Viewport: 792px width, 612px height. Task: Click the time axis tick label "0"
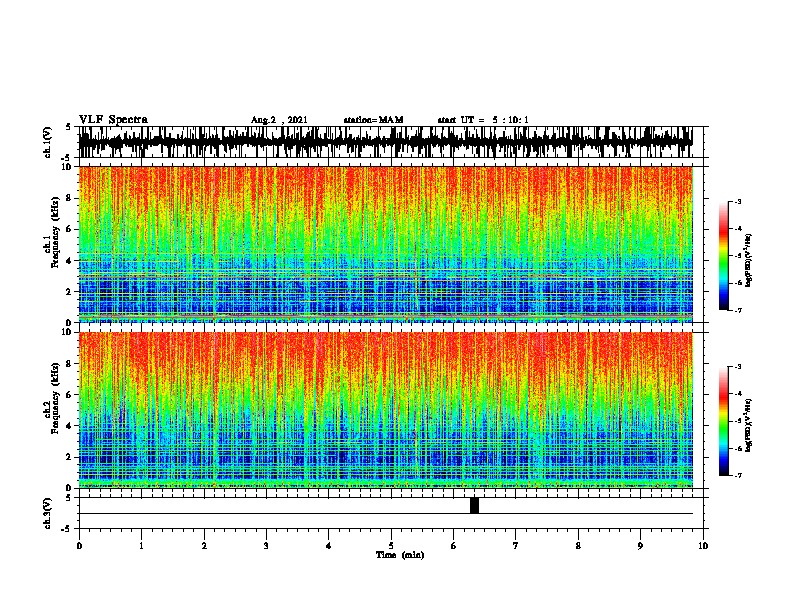coord(79,545)
